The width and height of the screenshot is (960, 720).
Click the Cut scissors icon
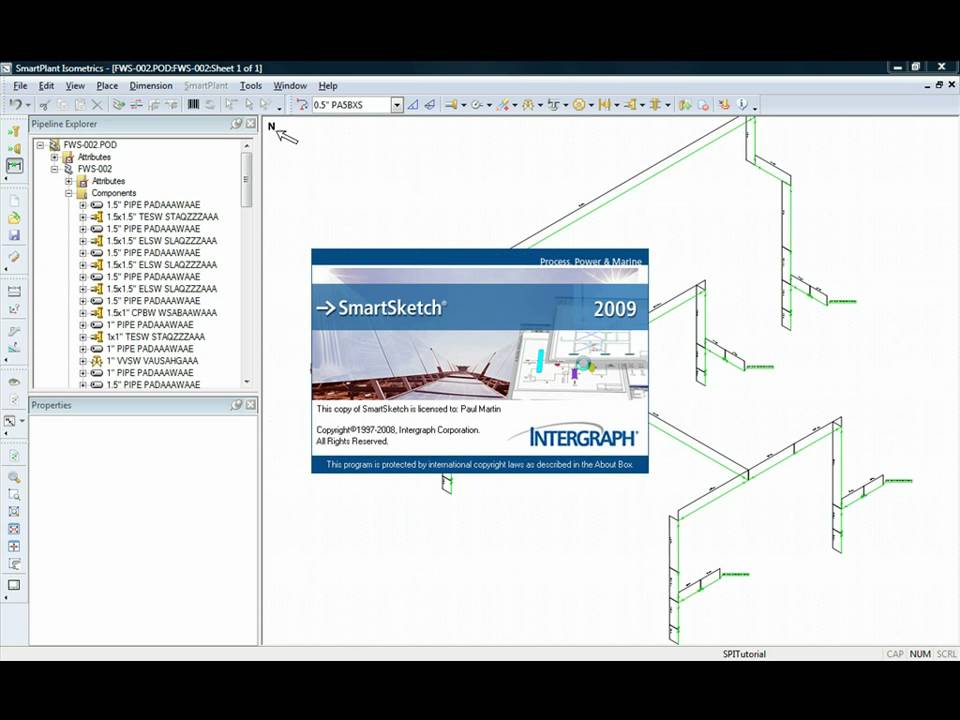click(x=44, y=105)
